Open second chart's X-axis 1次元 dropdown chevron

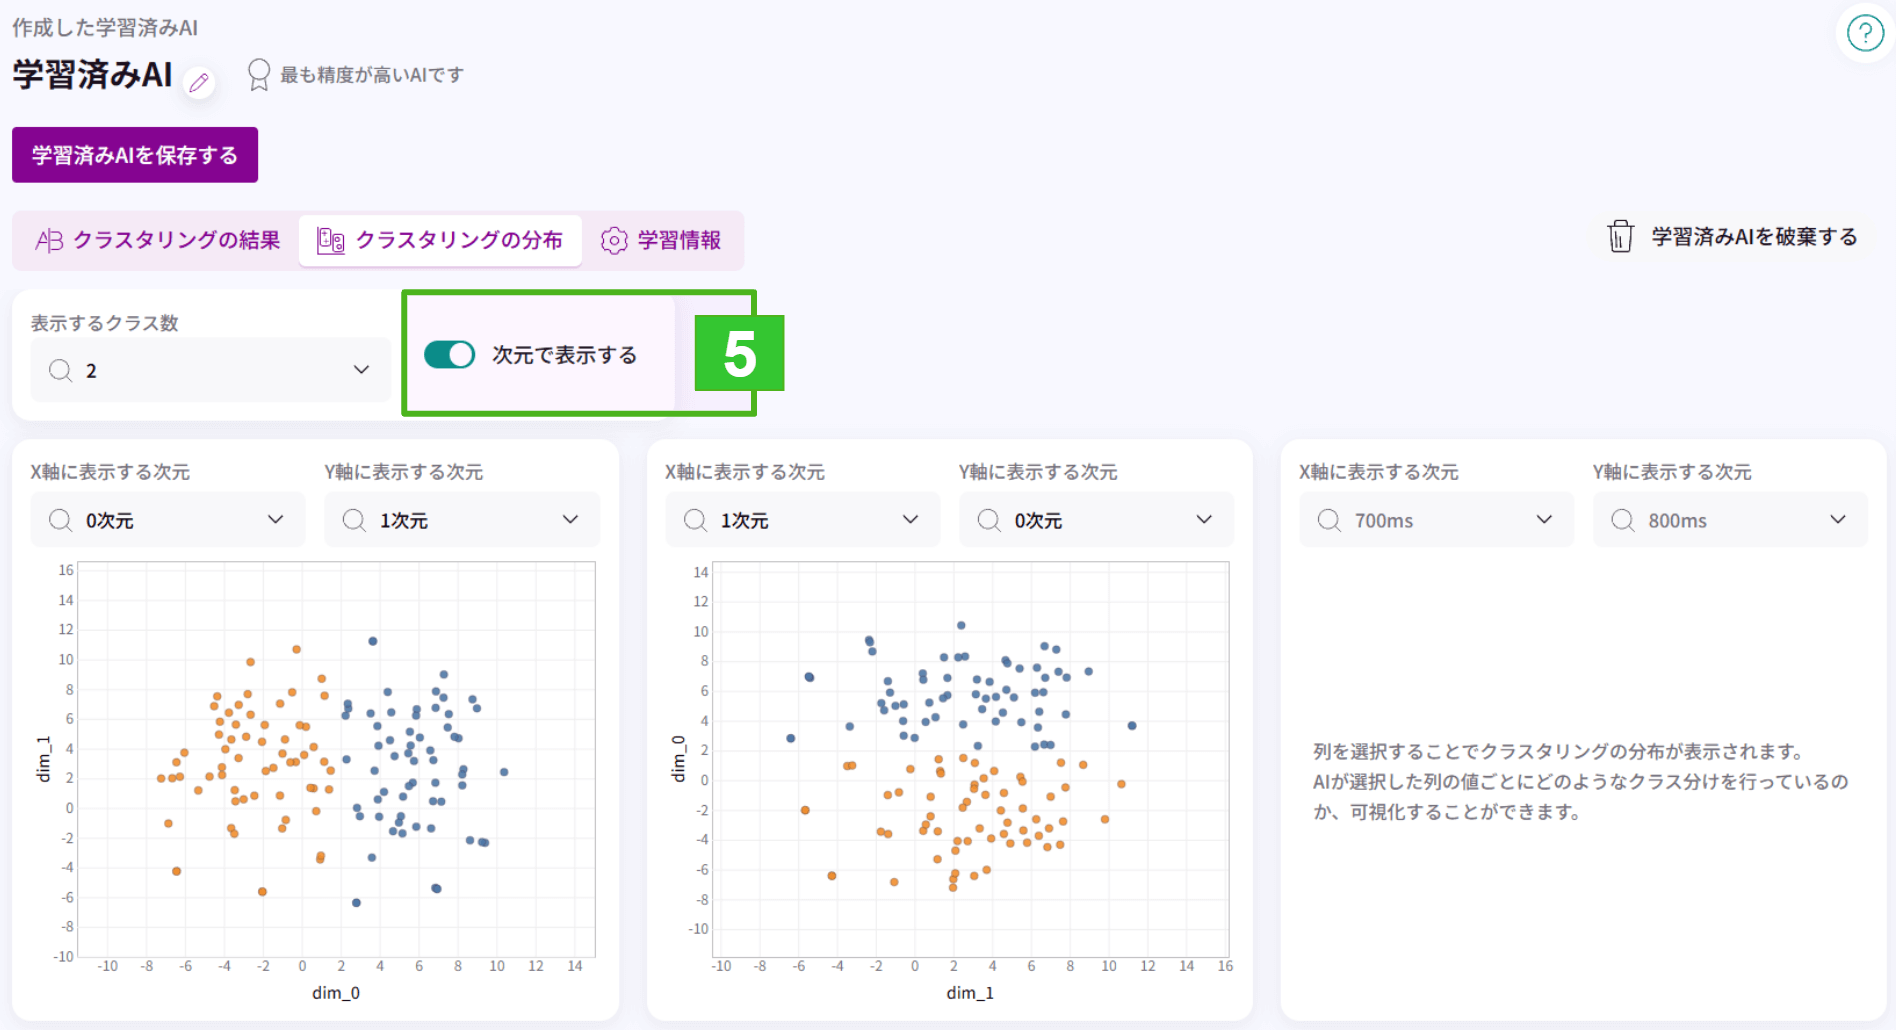[910, 519]
